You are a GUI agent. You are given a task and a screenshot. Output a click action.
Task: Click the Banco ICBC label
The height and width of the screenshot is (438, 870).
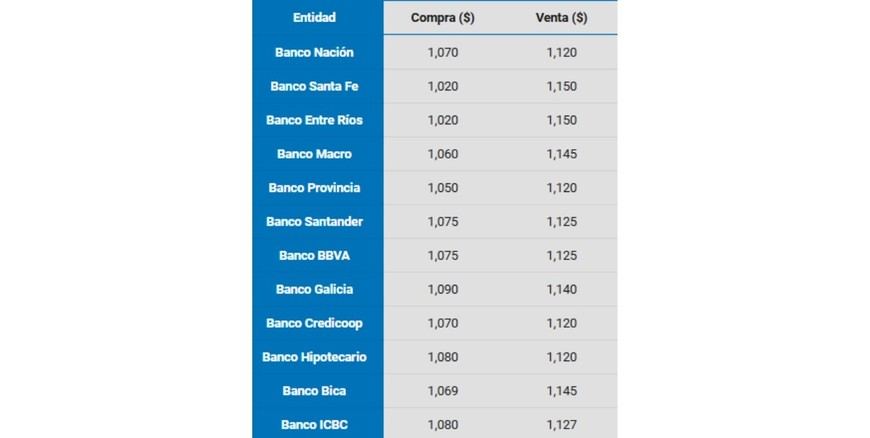click(314, 425)
